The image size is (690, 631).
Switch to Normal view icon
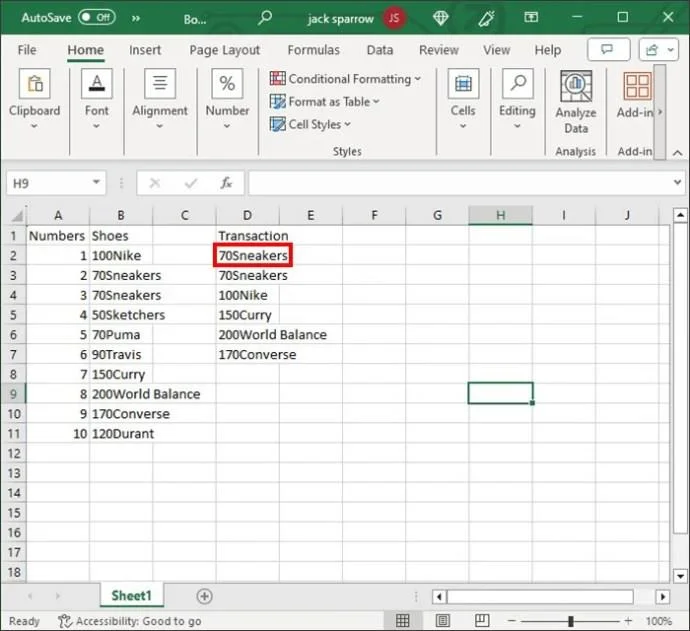coord(402,621)
